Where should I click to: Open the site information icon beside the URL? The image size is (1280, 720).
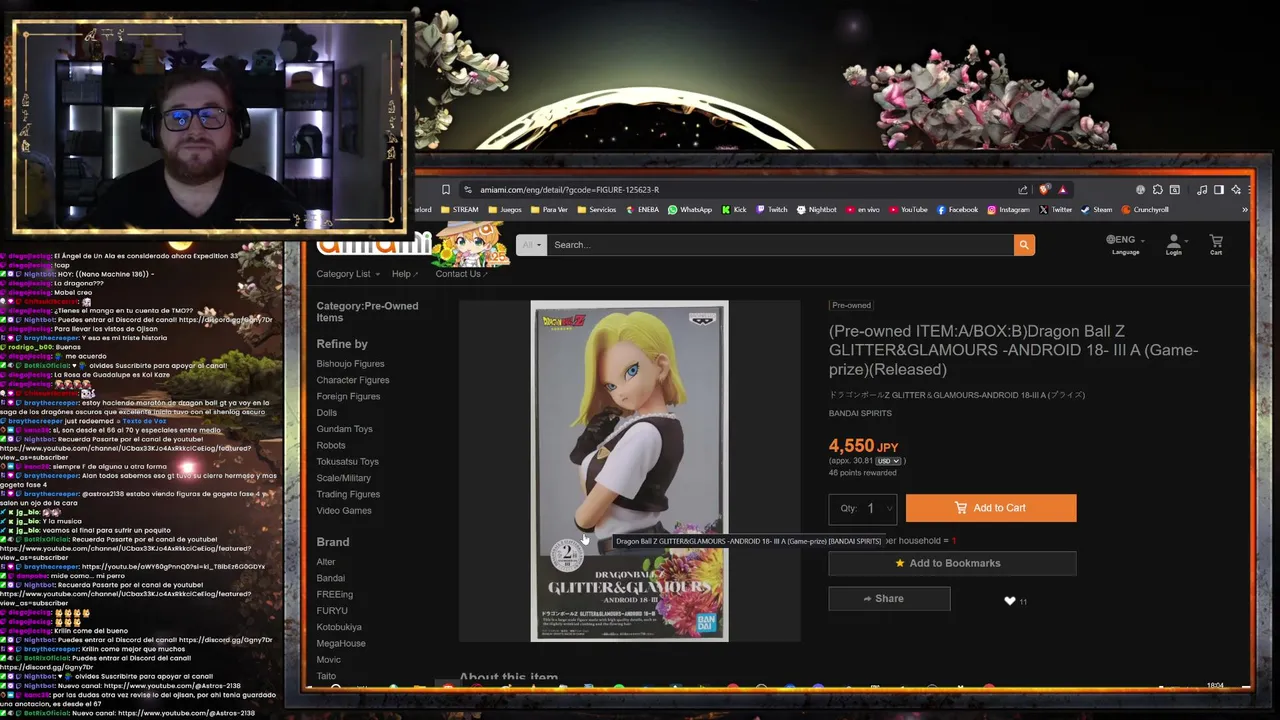pos(467,189)
